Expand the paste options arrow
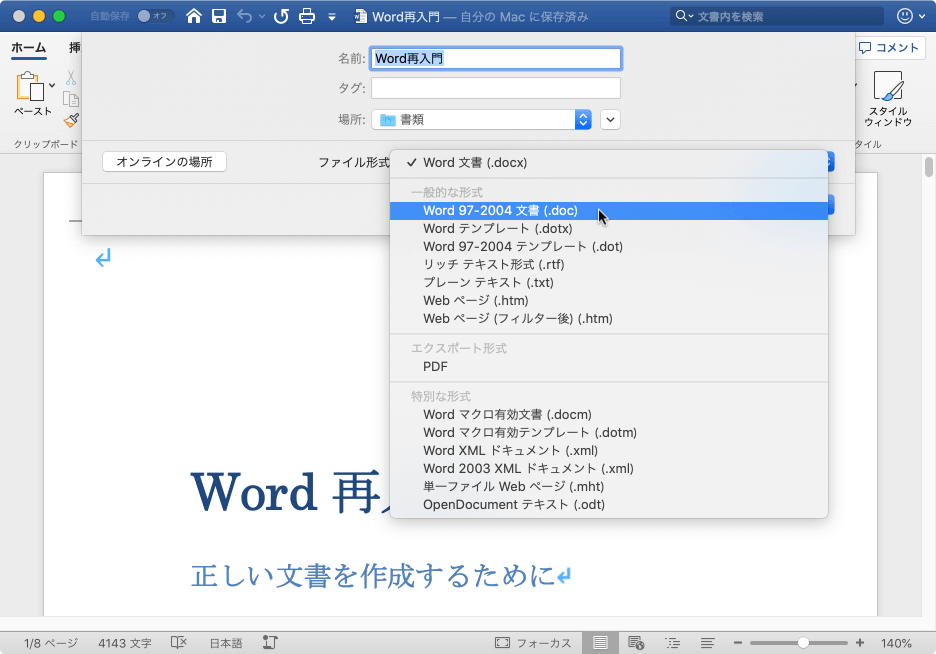Viewport: 936px width, 654px height. tap(53, 85)
